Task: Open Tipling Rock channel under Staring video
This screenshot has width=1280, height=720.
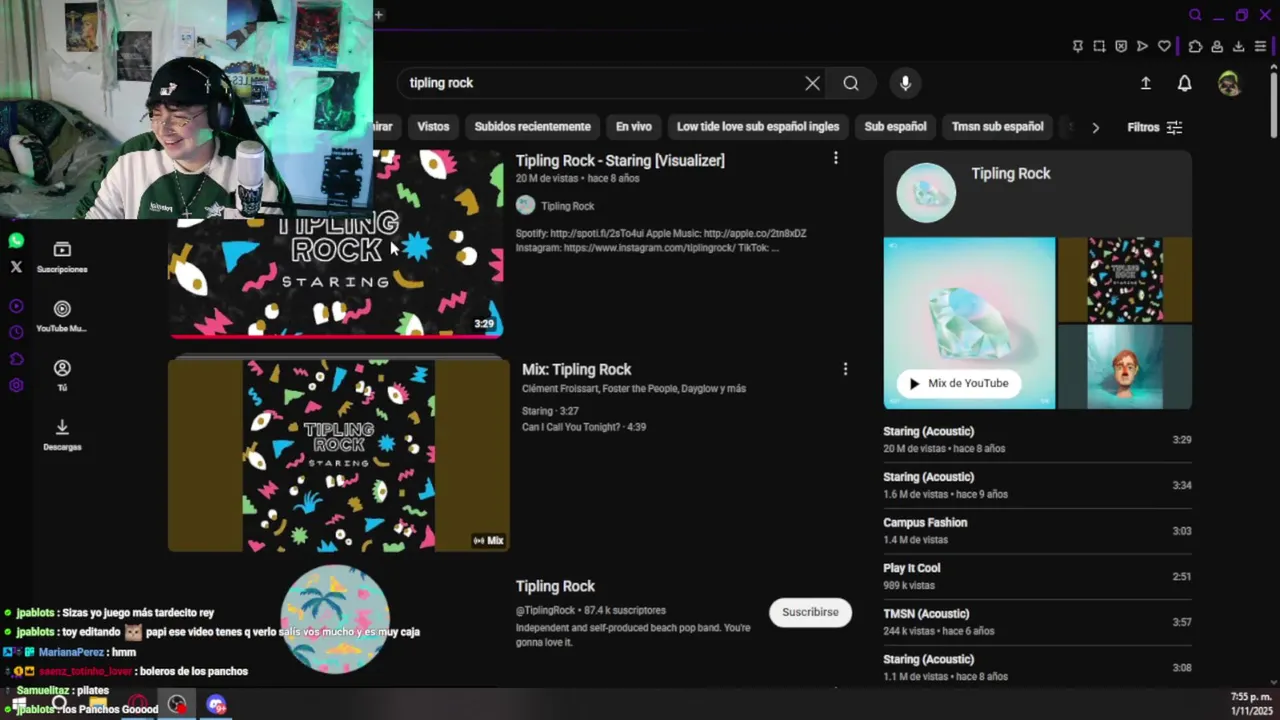Action: (567, 206)
